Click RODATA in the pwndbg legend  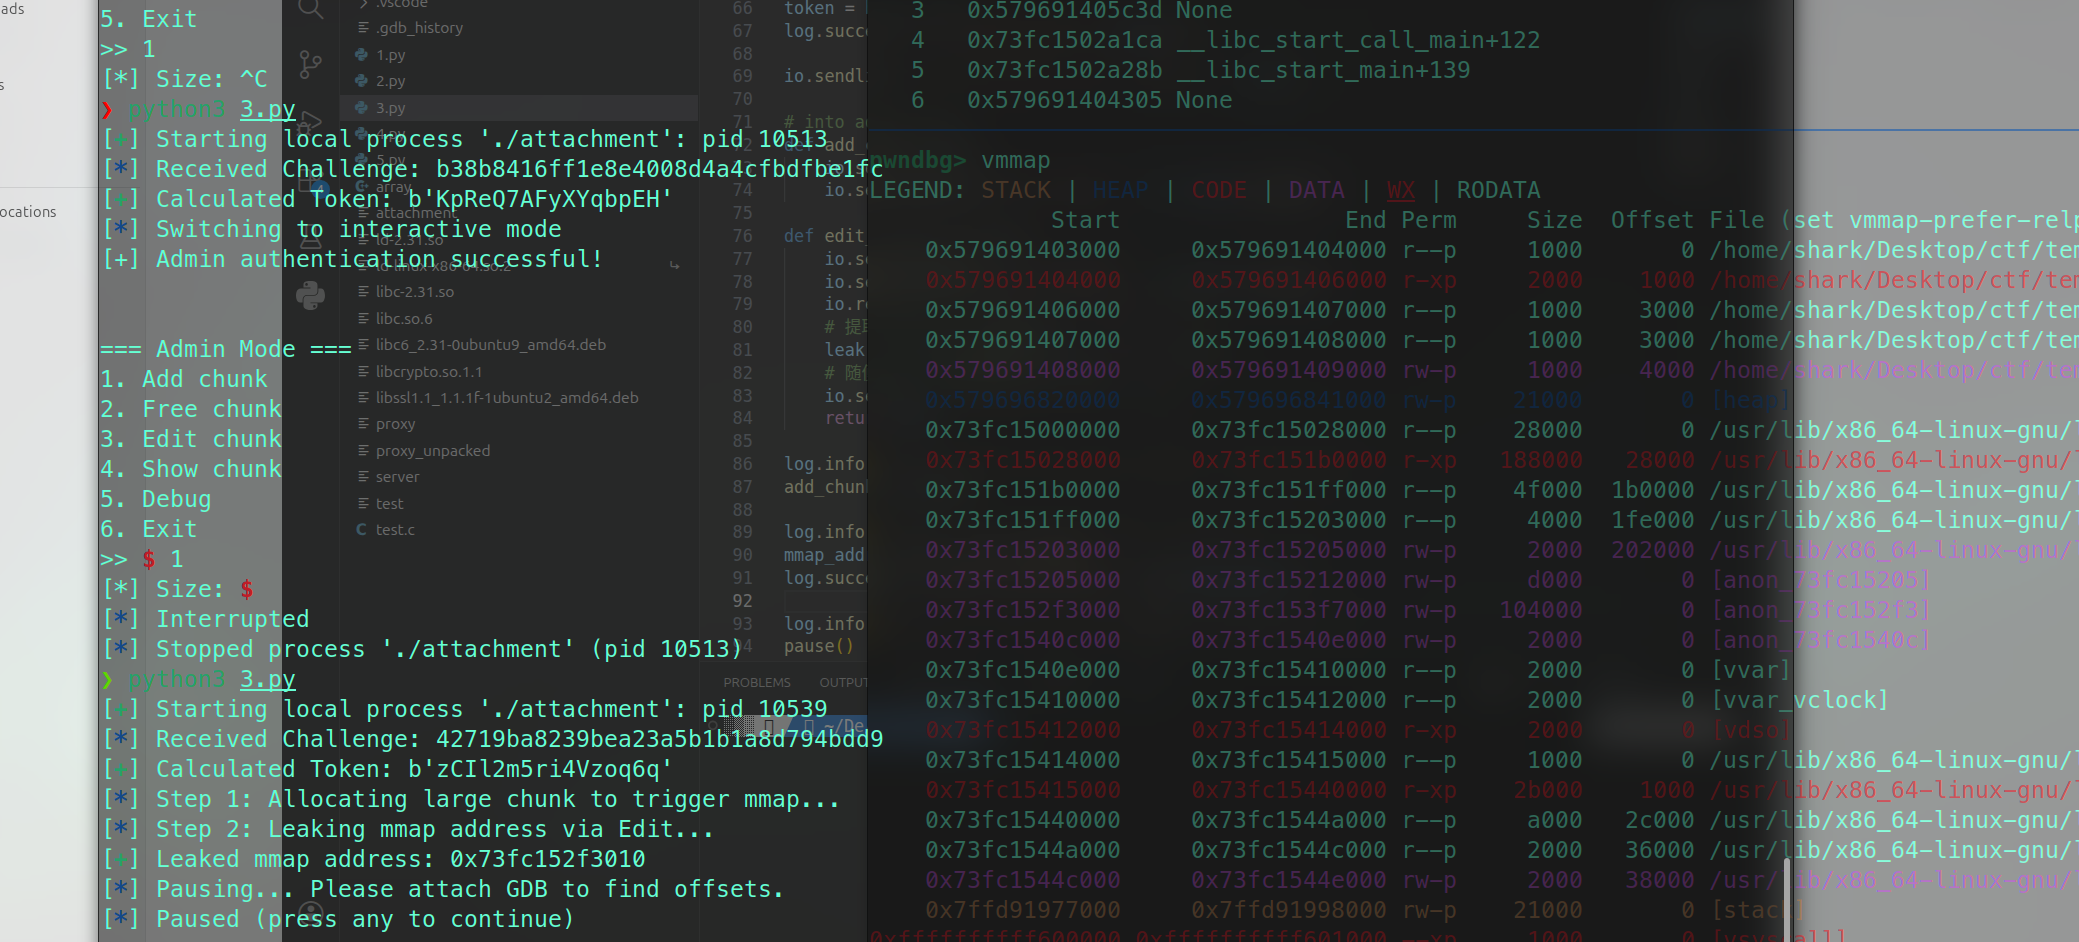(1498, 190)
